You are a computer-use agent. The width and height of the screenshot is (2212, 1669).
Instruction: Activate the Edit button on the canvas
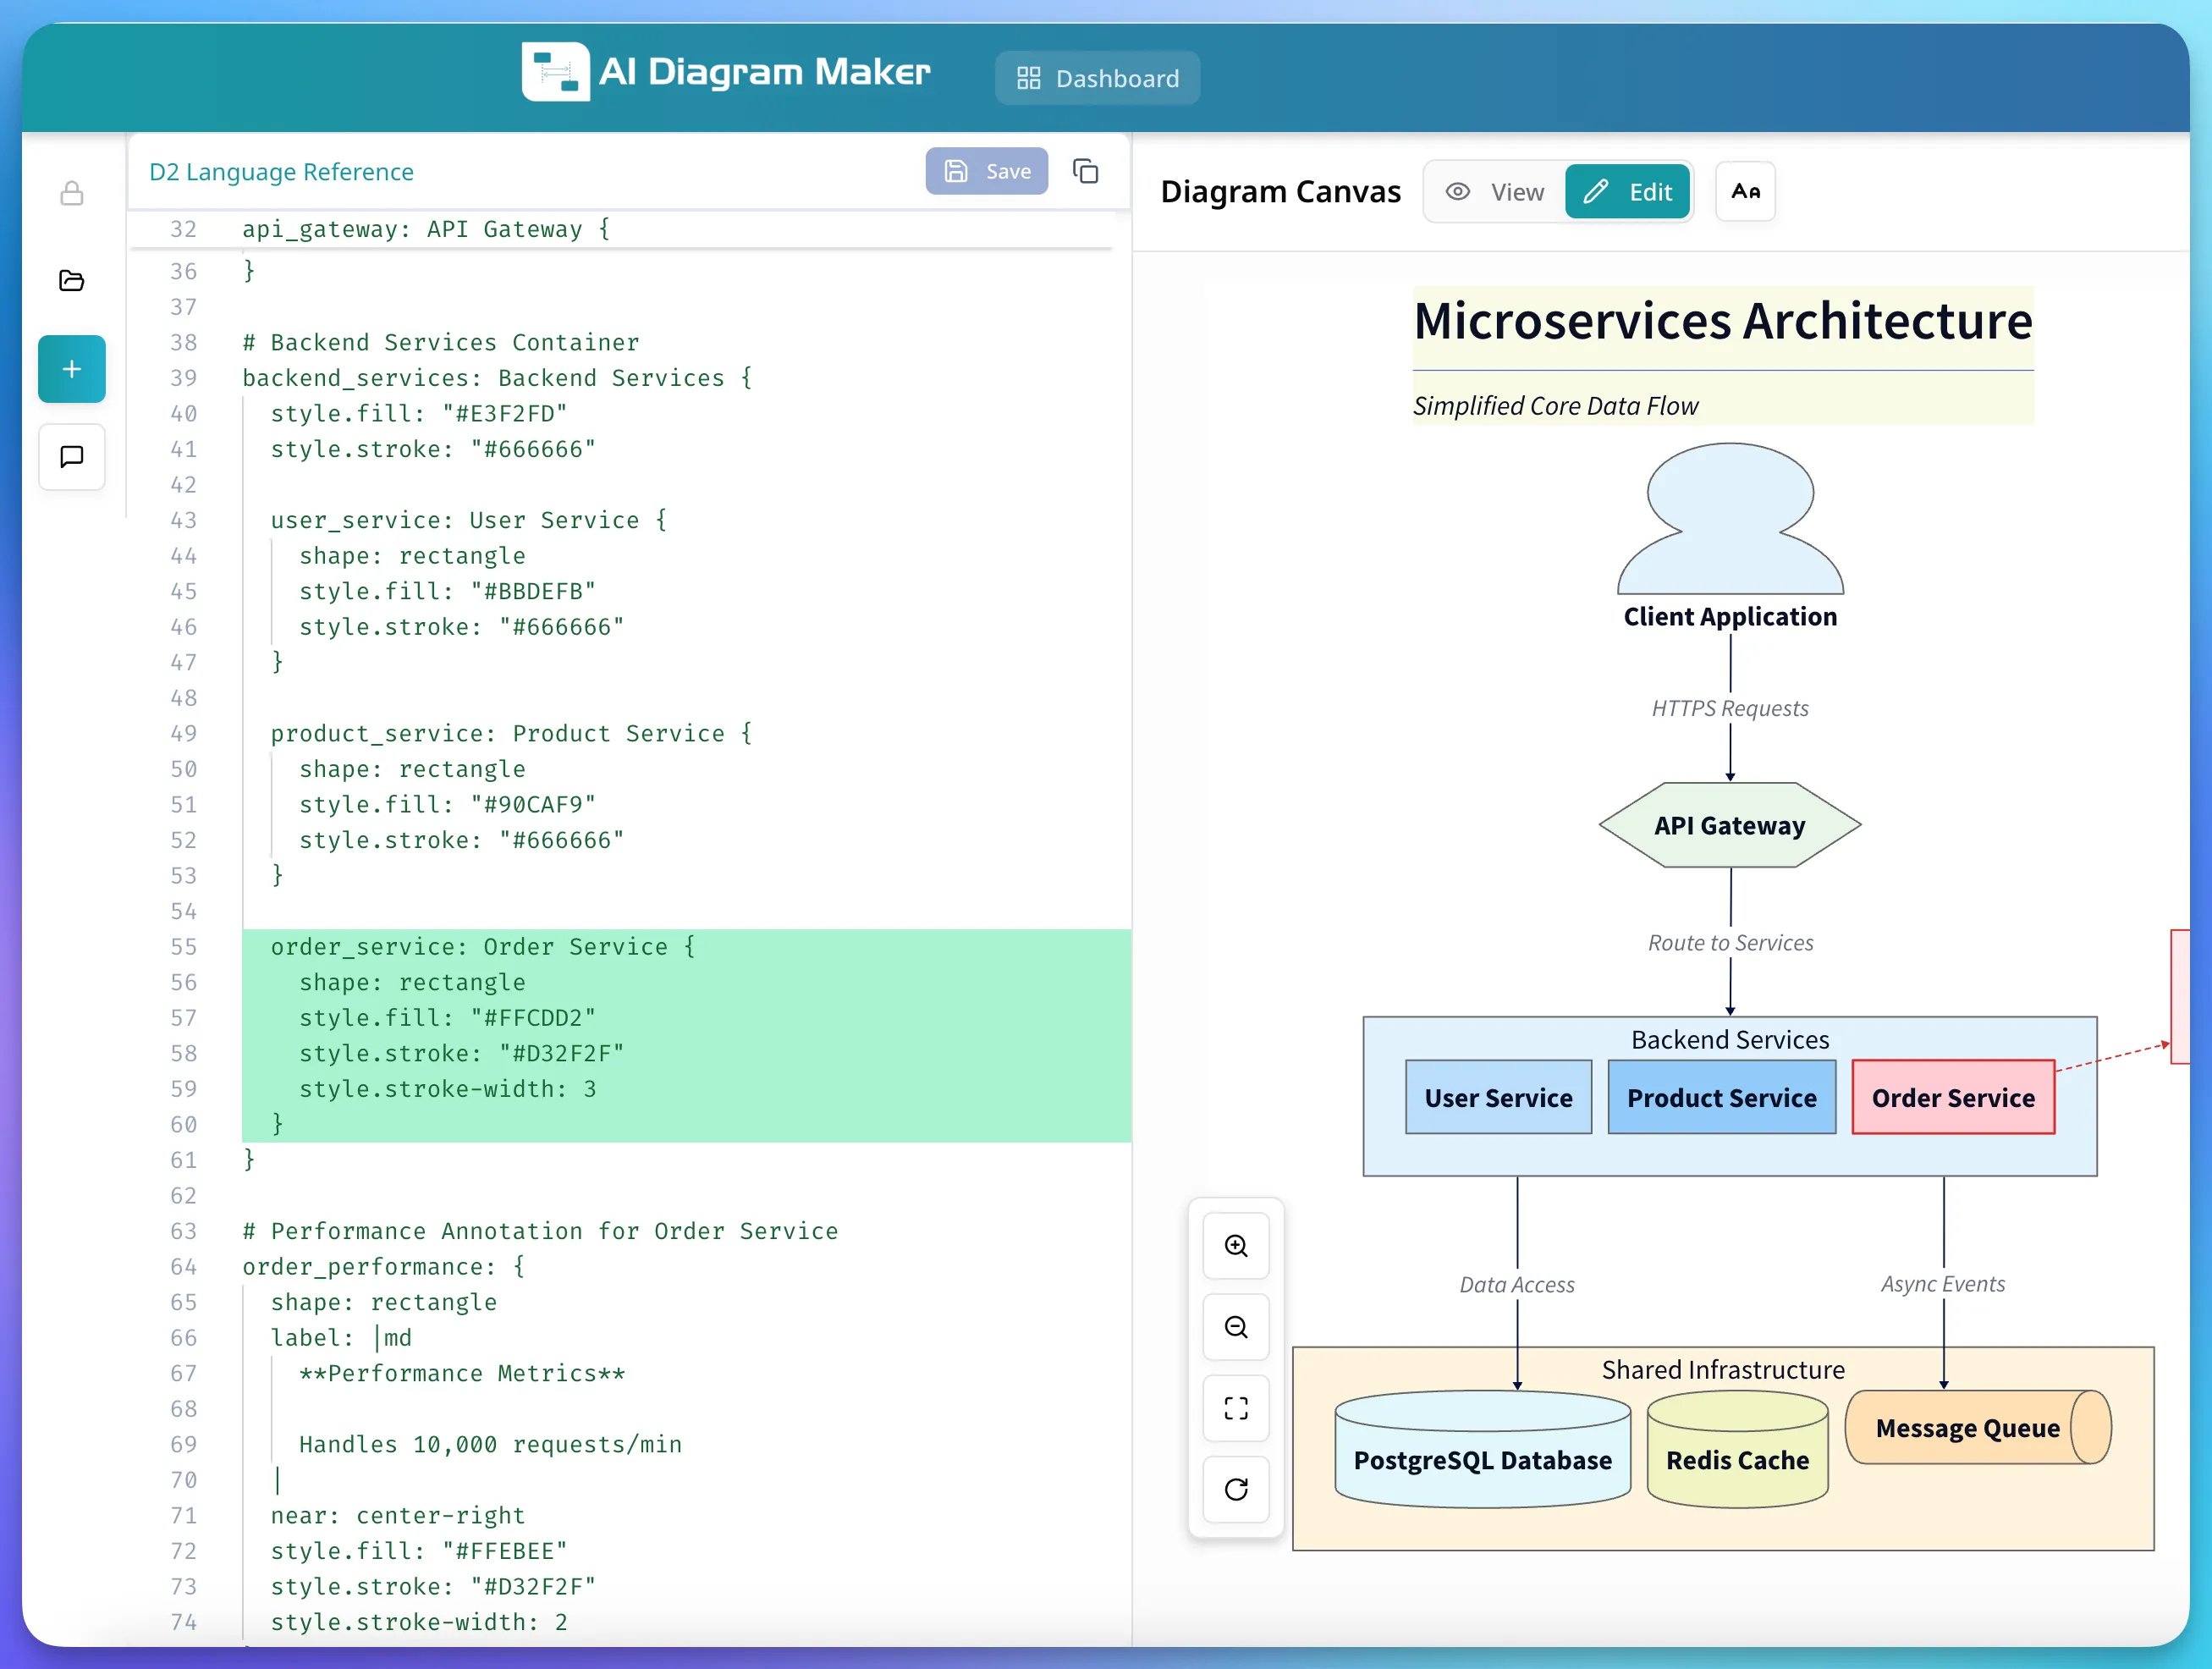pos(1628,191)
